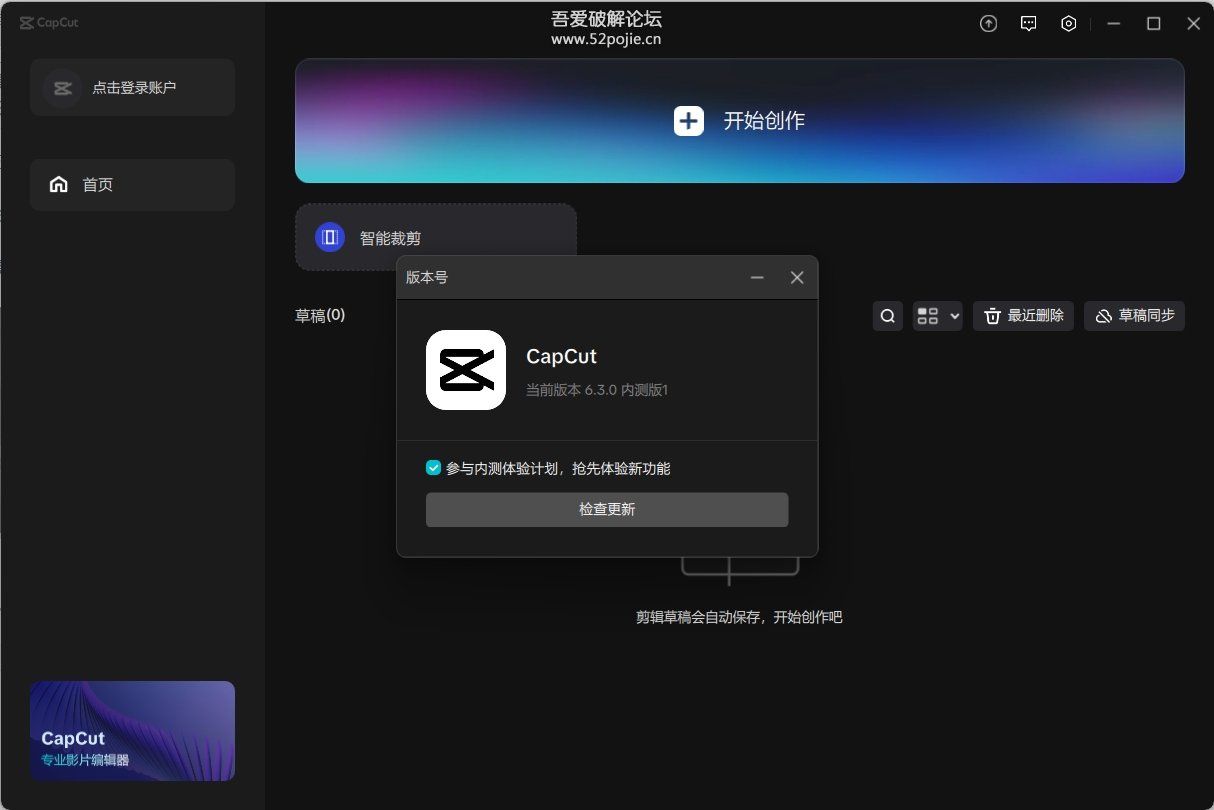The image size is (1214, 810).
Task: Open 草稿同步 draft sync
Action: (x=1134, y=316)
